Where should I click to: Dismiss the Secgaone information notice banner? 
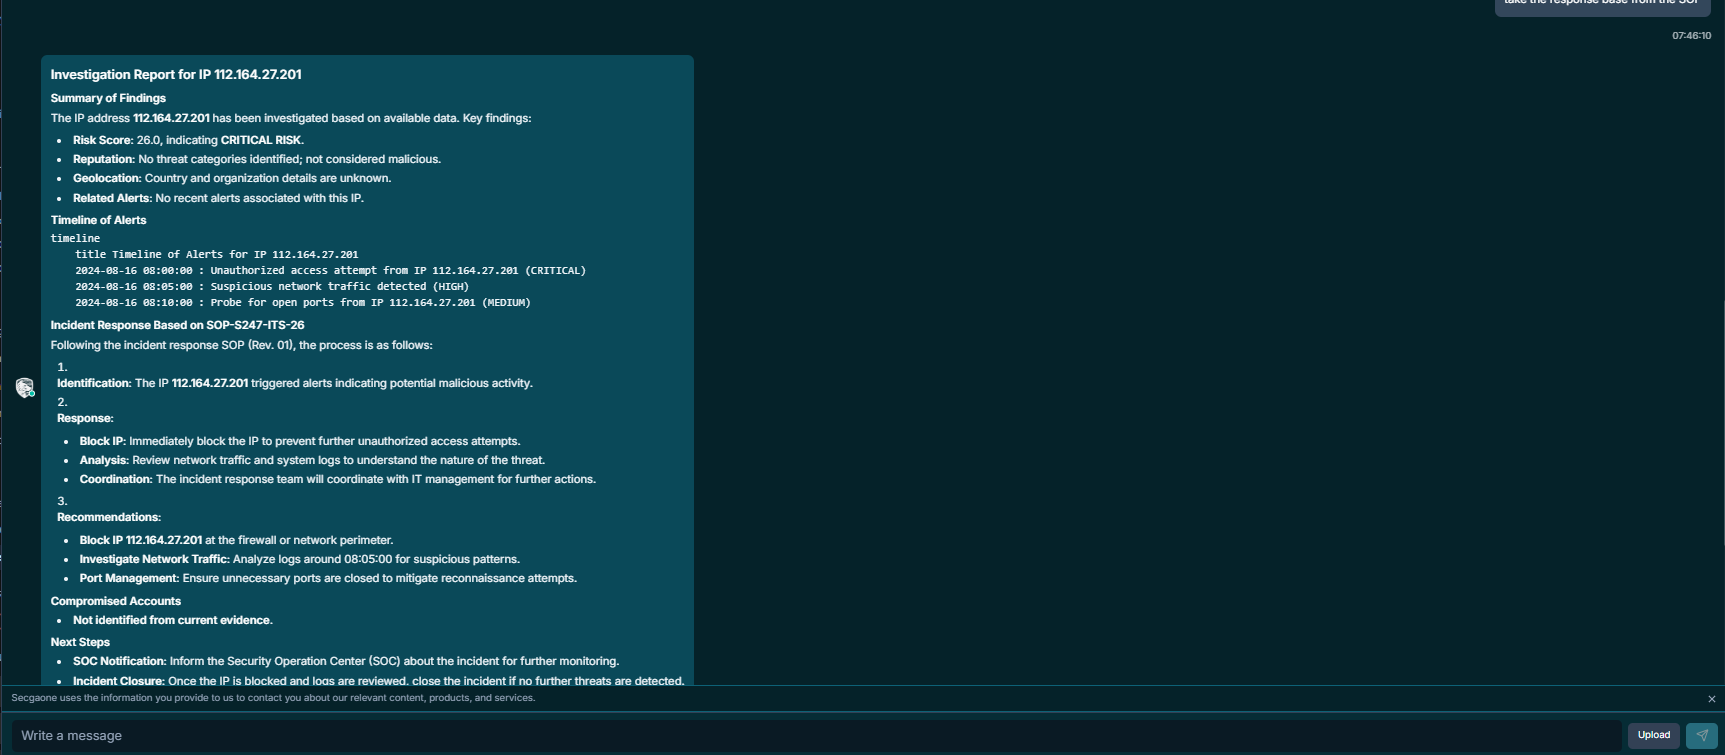tap(1711, 699)
